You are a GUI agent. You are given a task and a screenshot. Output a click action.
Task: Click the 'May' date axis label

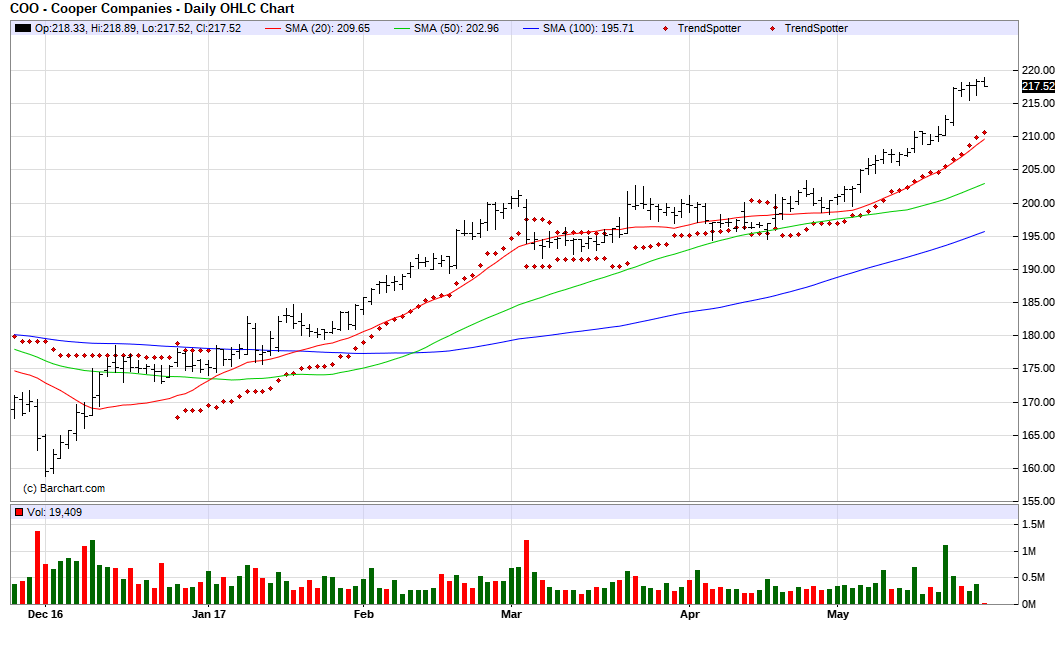tap(838, 614)
